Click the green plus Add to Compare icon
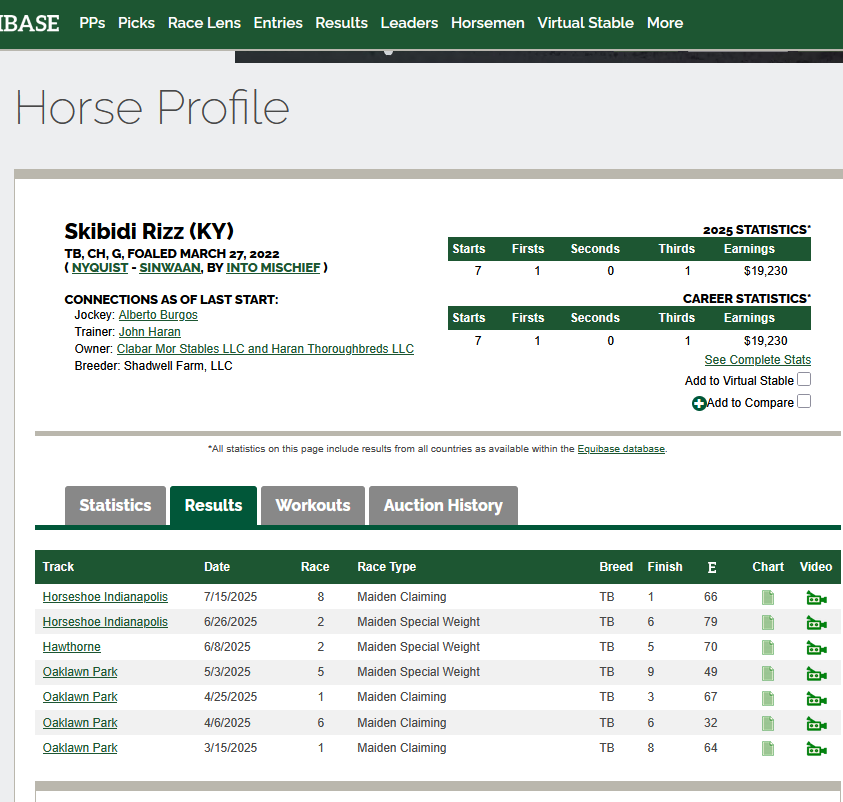843x802 pixels. click(699, 404)
